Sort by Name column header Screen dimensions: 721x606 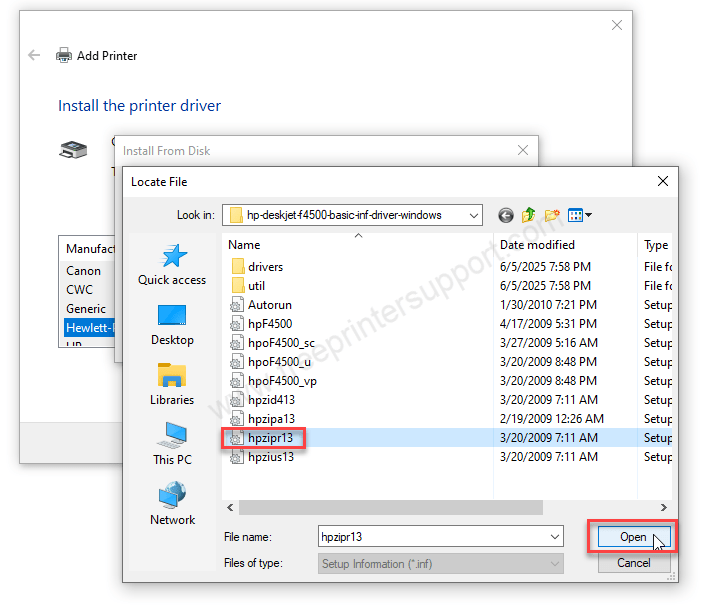tap(357, 245)
